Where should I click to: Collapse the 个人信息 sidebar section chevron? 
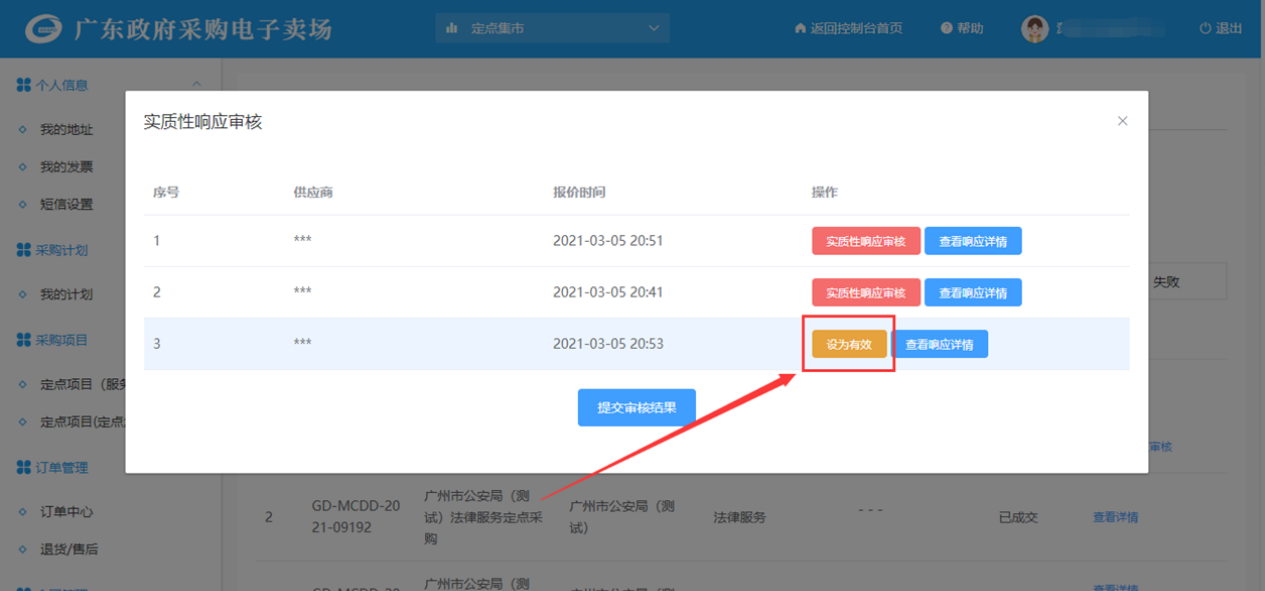(x=197, y=85)
